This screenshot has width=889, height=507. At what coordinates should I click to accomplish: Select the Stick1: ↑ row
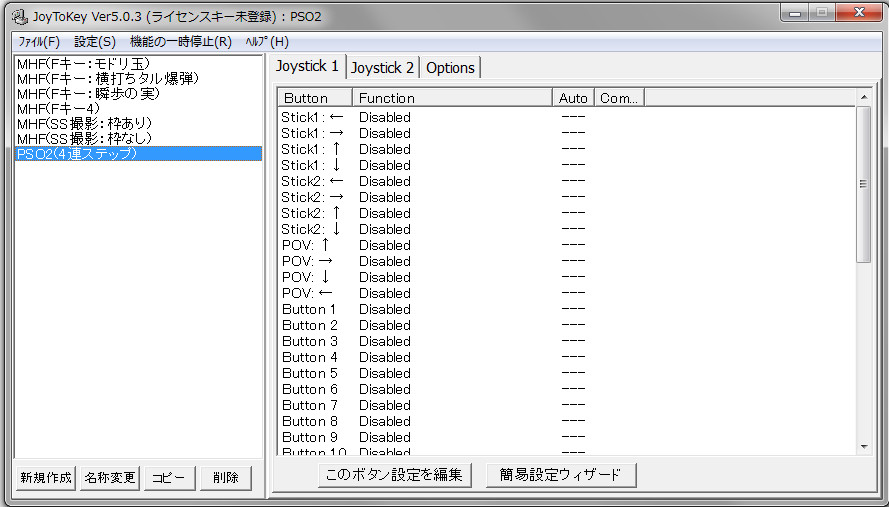click(567, 149)
